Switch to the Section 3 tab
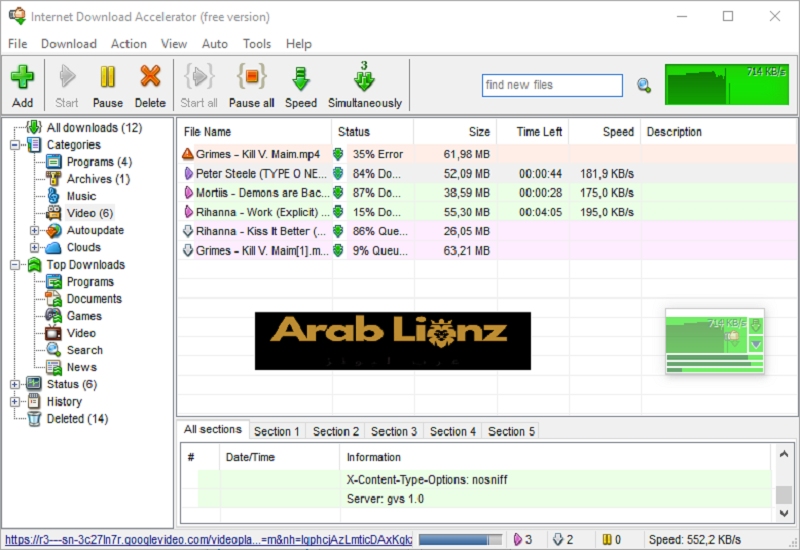800x550 pixels. pyautogui.click(x=394, y=432)
